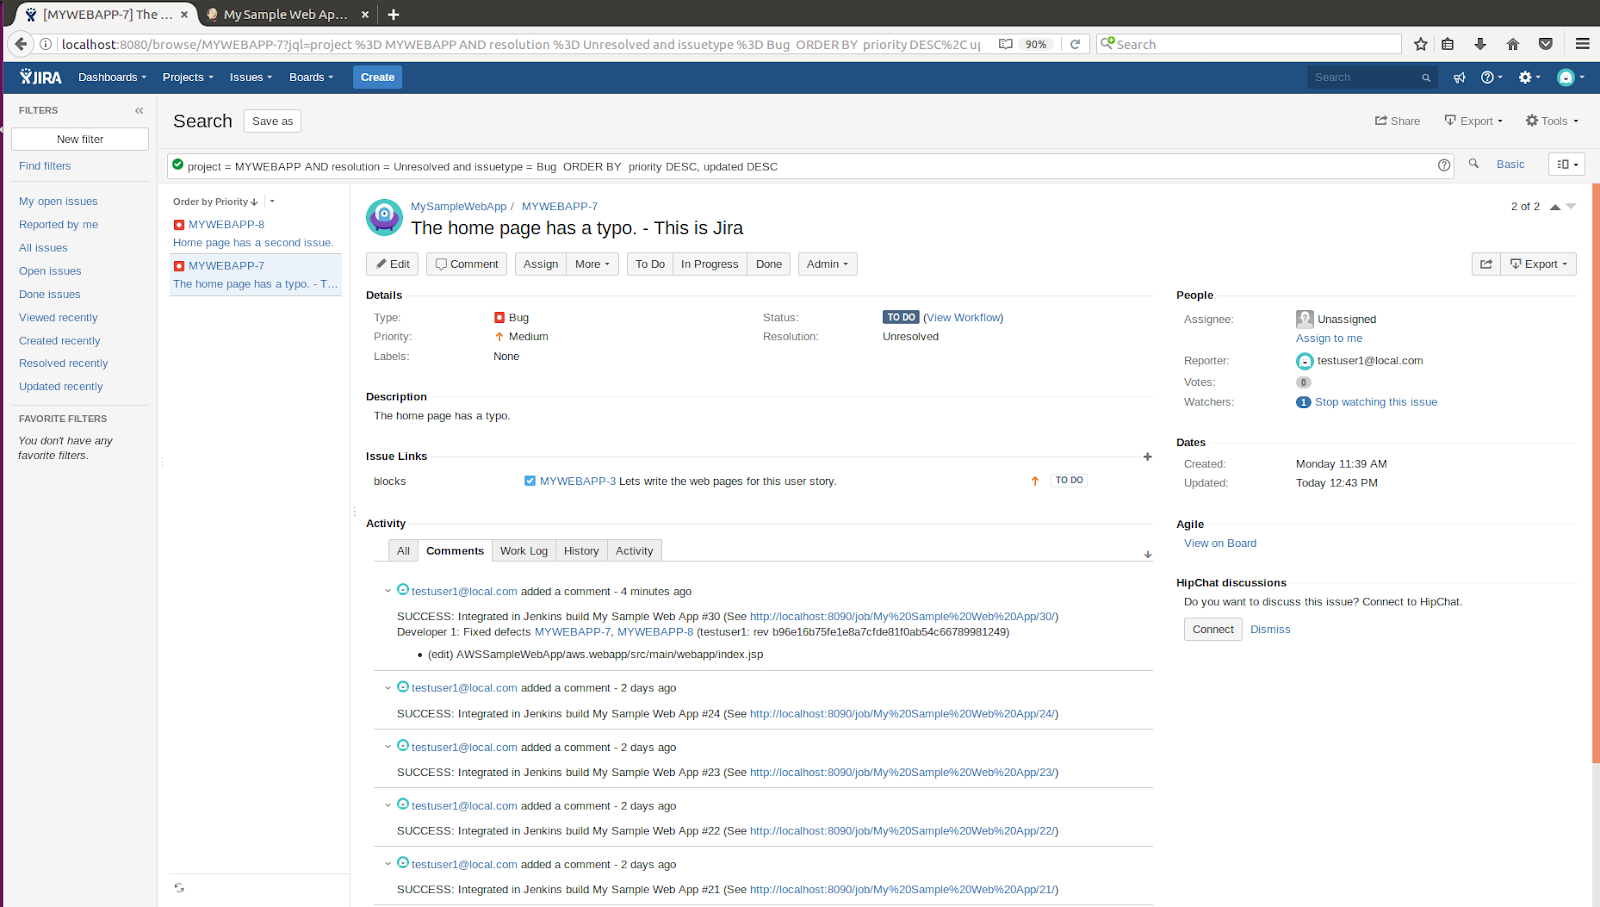The width and height of the screenshot is (1600, 907).
Task: Switch to the Activity tab
Action: point(634,551)
